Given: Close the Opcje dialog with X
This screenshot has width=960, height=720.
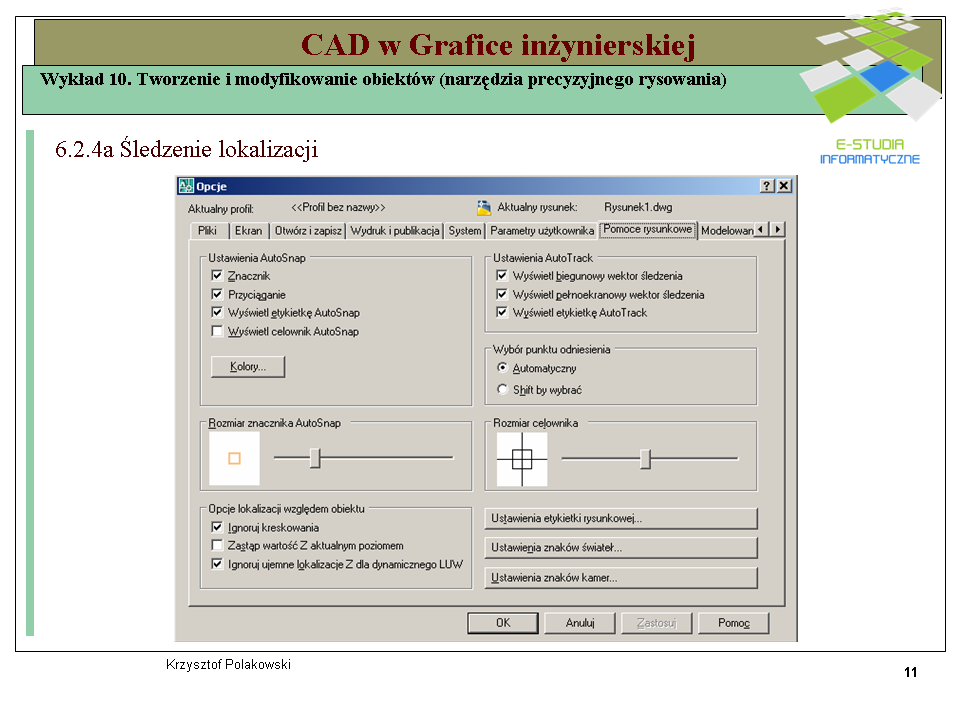Looking at the screenshot, I should [x=784, y=186].
